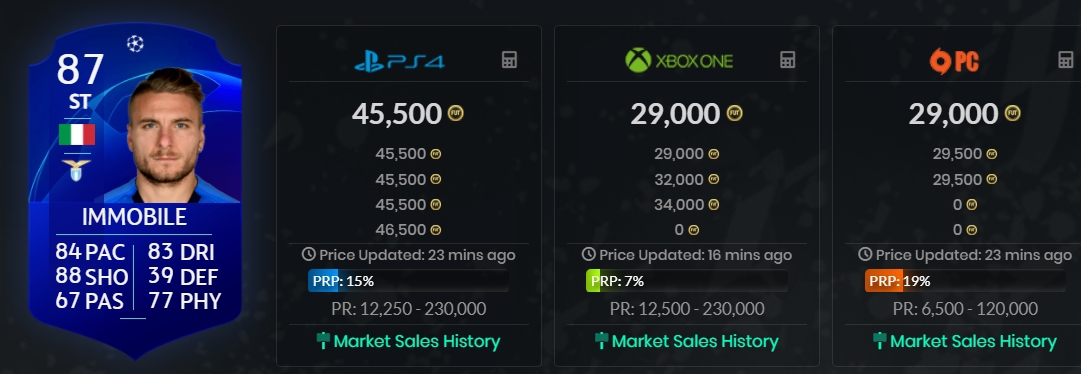This screenshot has height=374, width=1081.
Task: Click the Champions League ball icon on card
Action: (x=135, y=43)
